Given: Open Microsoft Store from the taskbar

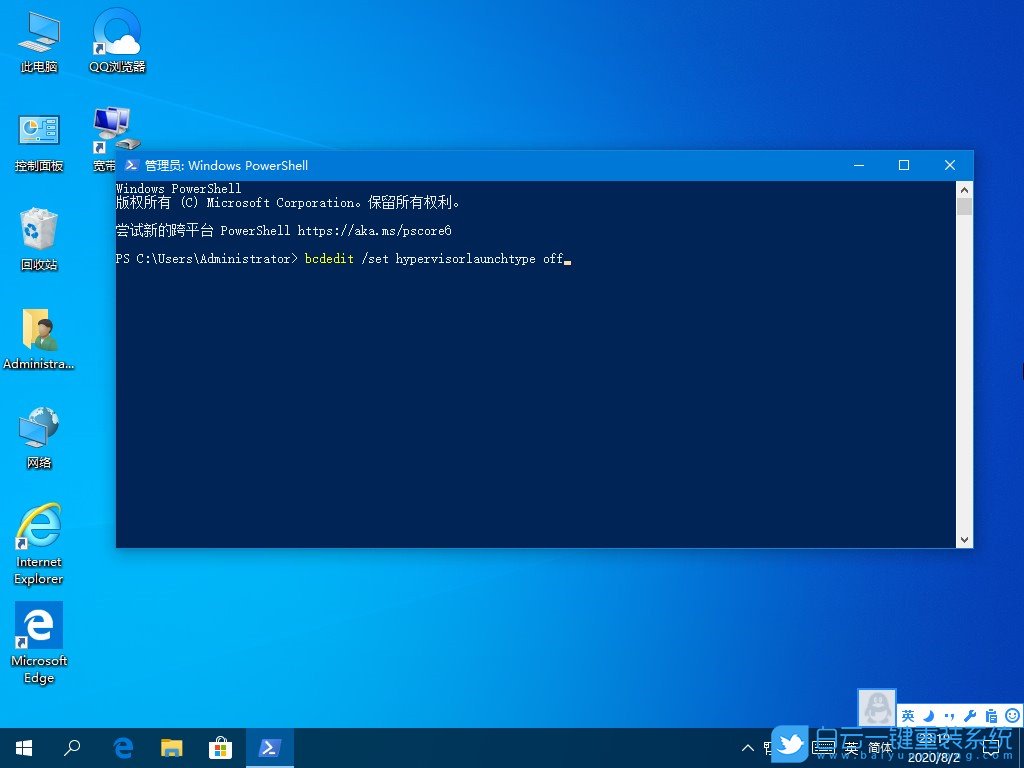Looking at the screenshot, I should 220,746.
